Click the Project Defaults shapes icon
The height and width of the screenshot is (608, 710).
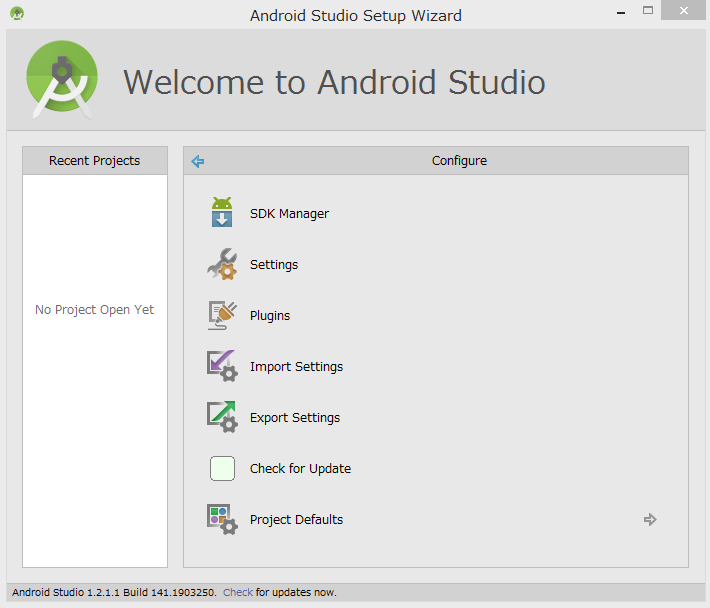222,519
